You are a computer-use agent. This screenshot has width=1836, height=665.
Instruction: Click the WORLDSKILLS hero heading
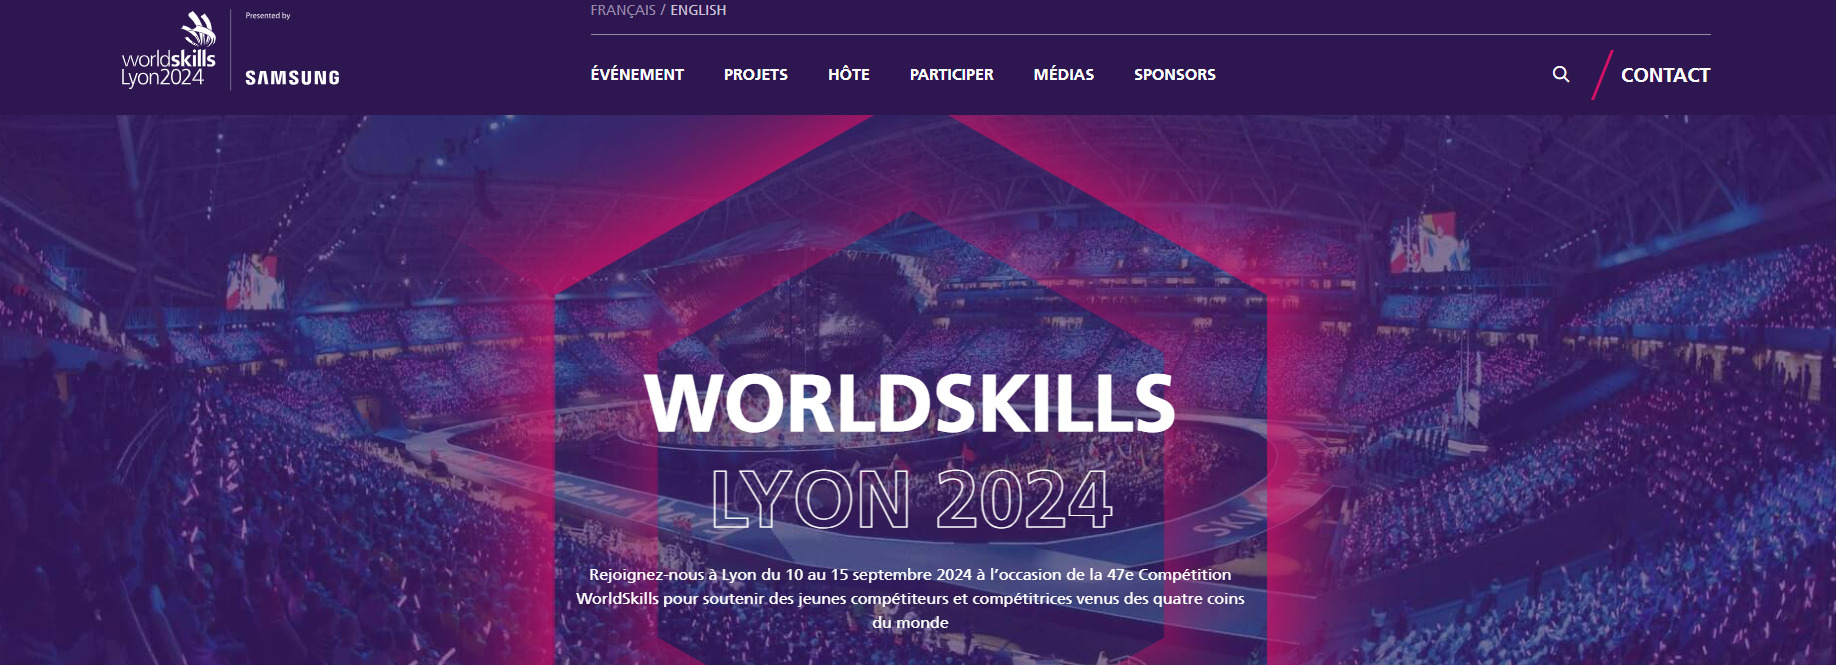910,403
